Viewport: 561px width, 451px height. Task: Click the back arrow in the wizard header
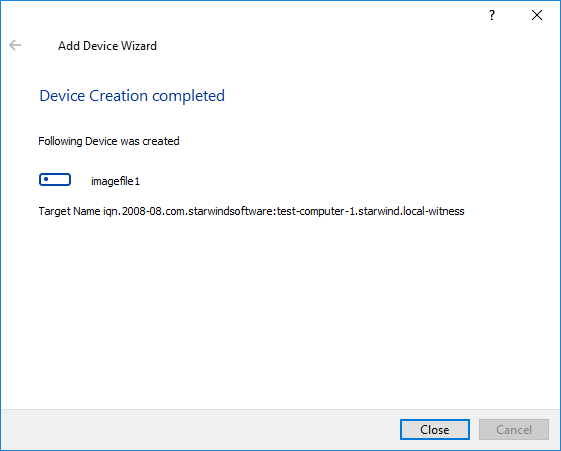click(x=15, y=45)
